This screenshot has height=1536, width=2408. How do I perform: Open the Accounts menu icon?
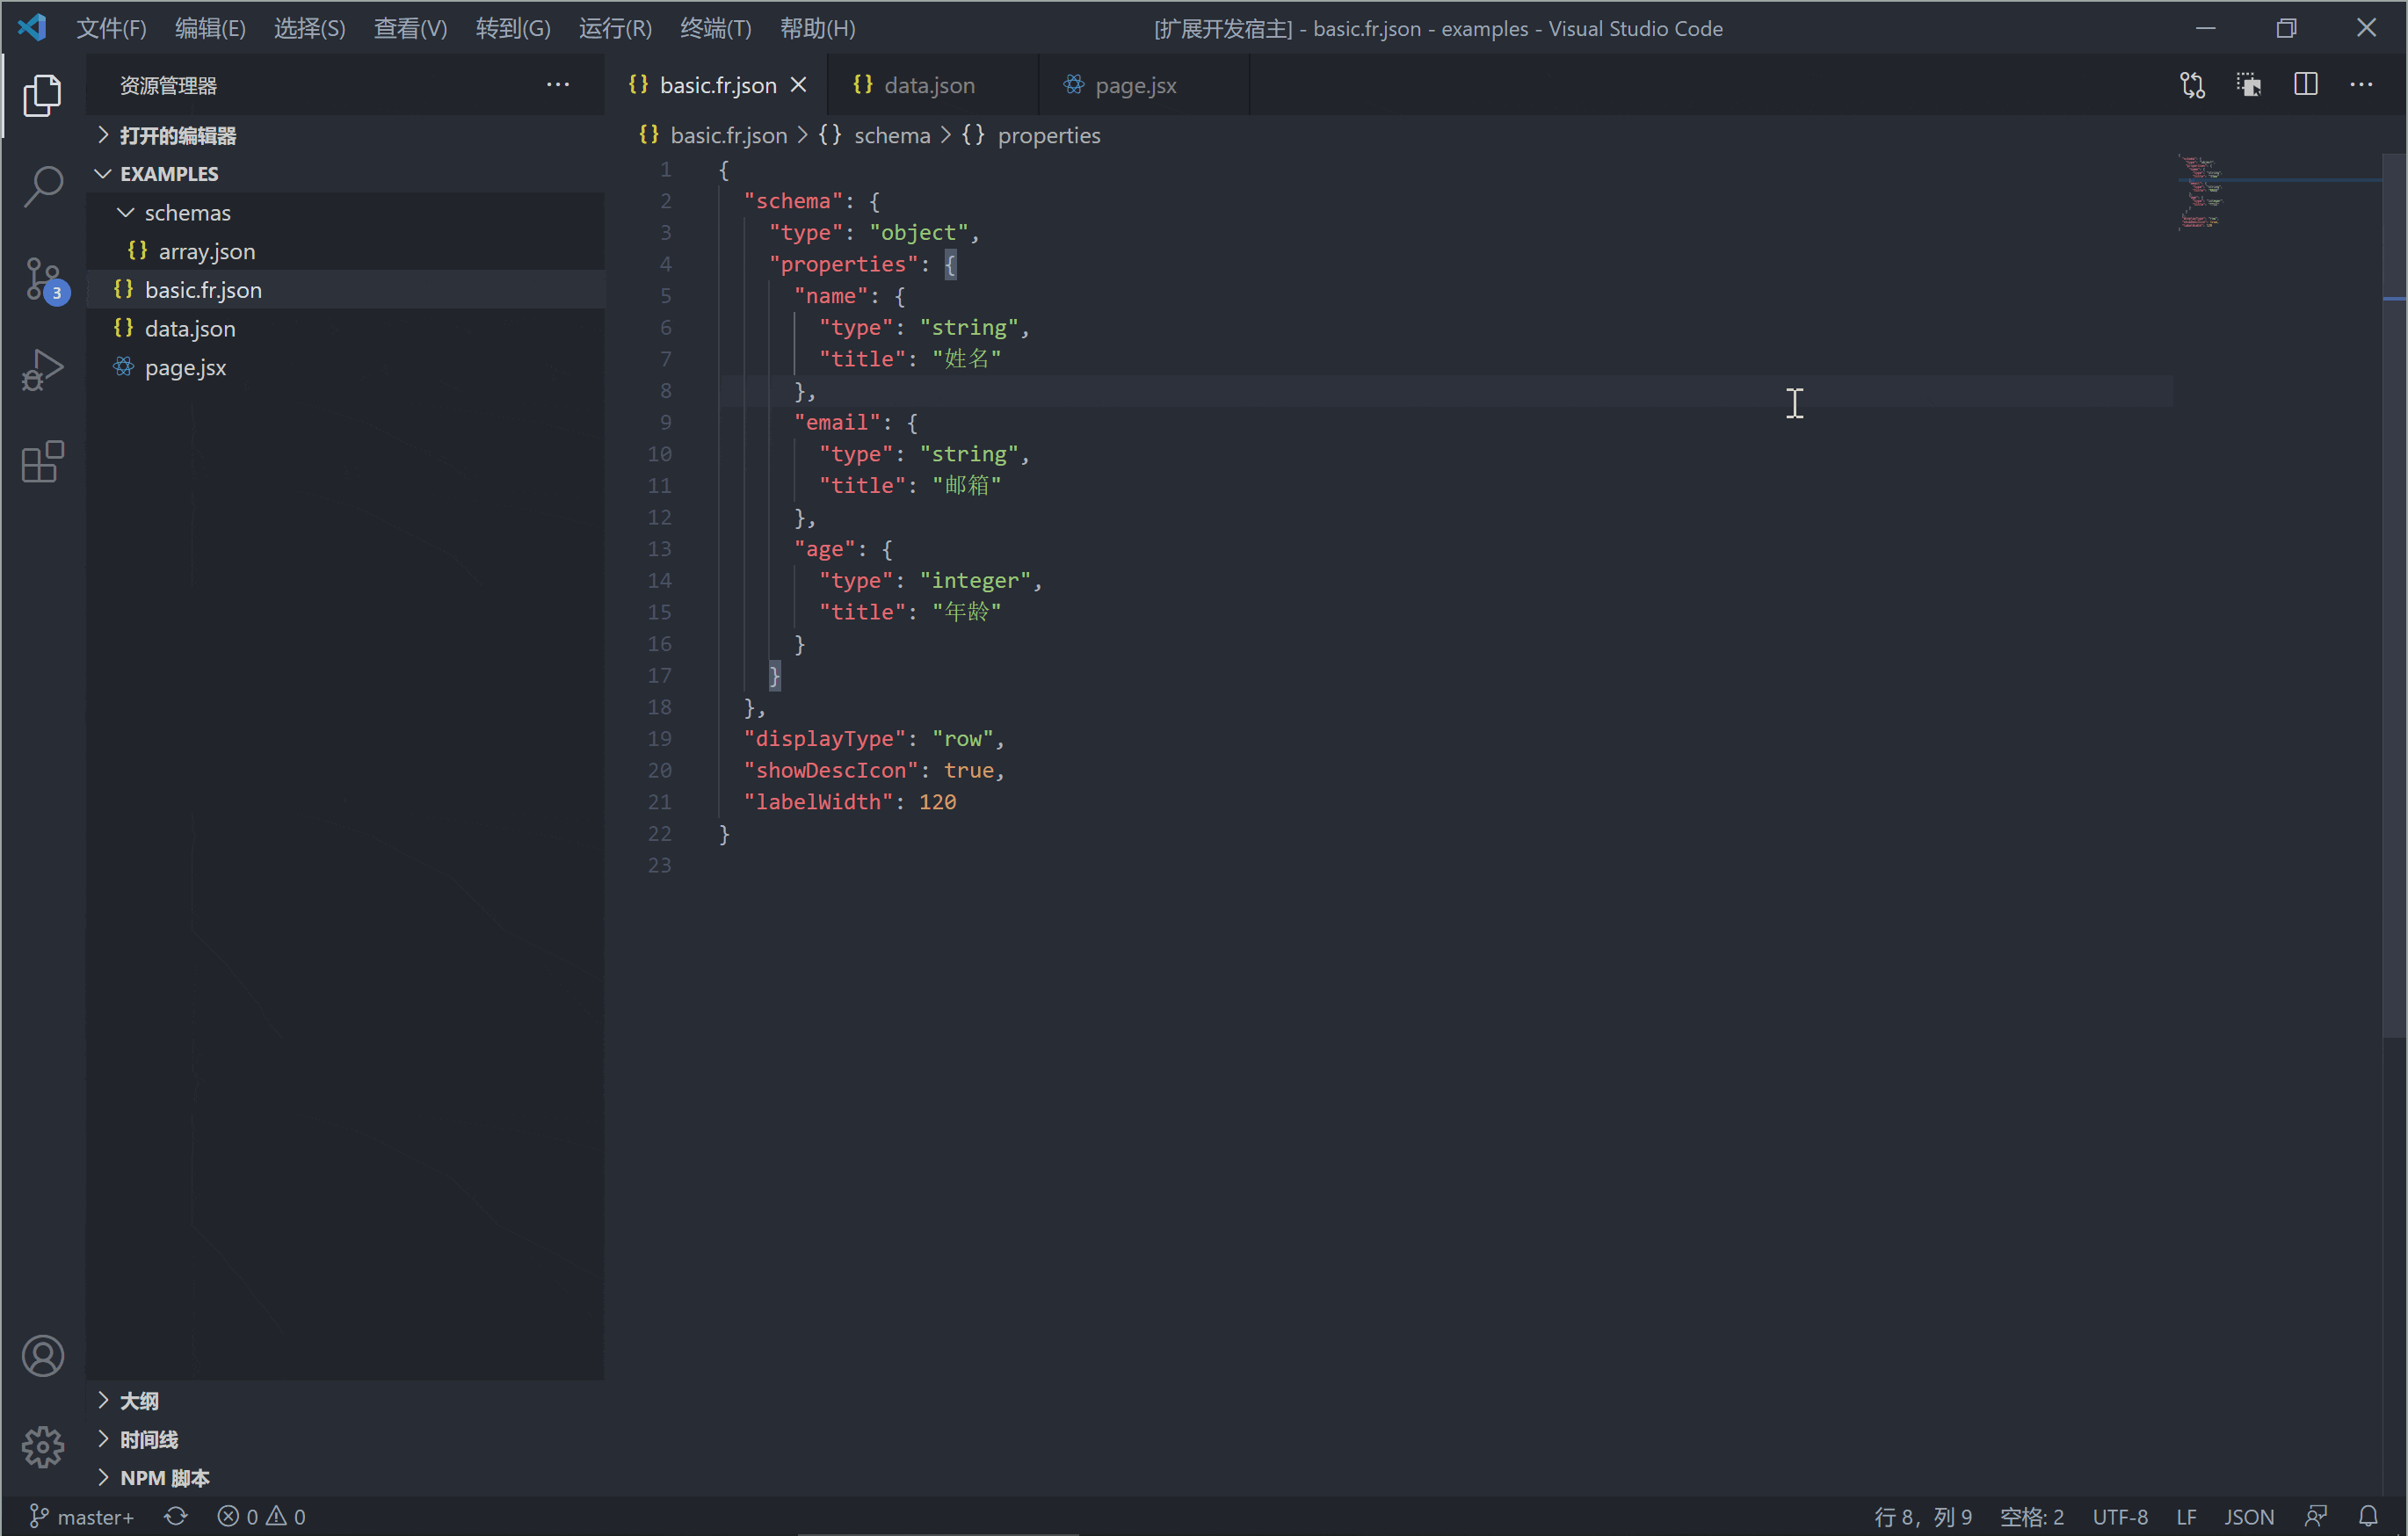pyautogui.click(x=42, y=1355)
